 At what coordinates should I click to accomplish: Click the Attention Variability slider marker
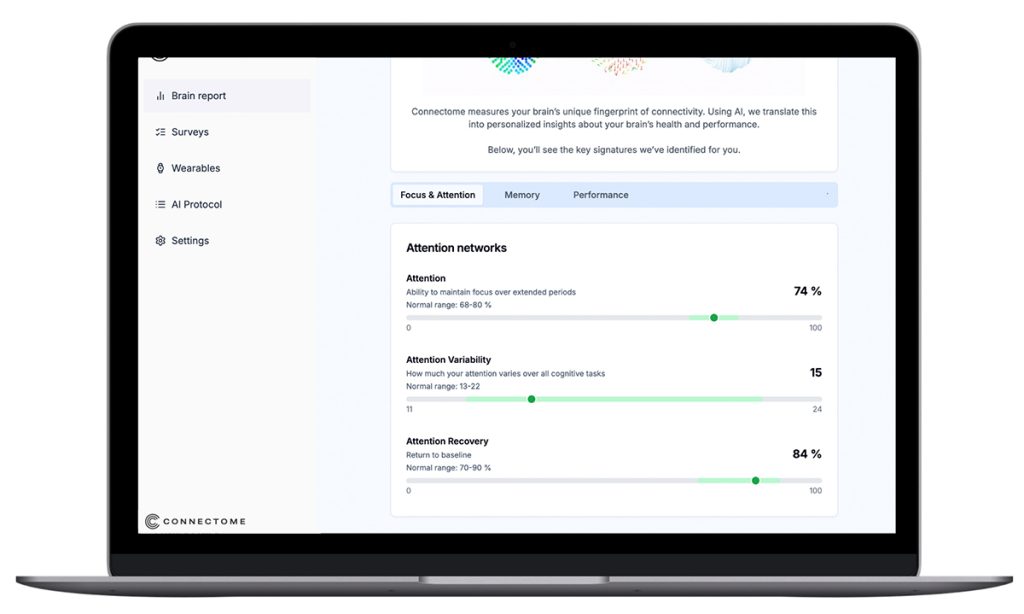click(x=531, y=399)
